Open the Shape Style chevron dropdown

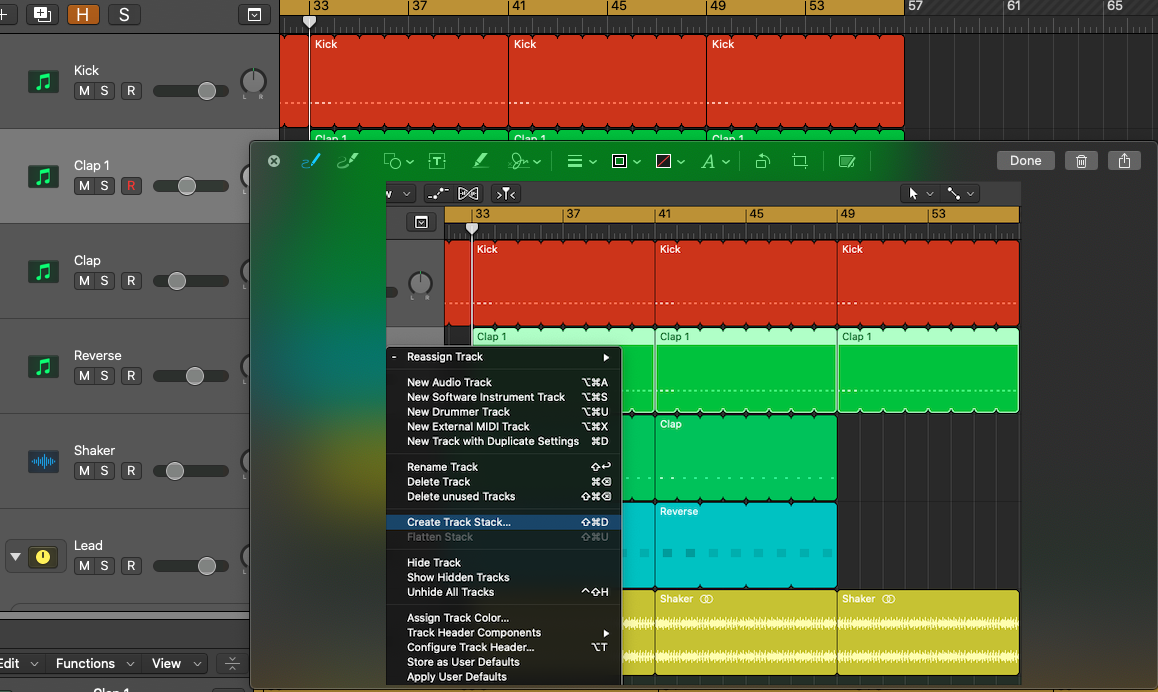coord(592,162)
